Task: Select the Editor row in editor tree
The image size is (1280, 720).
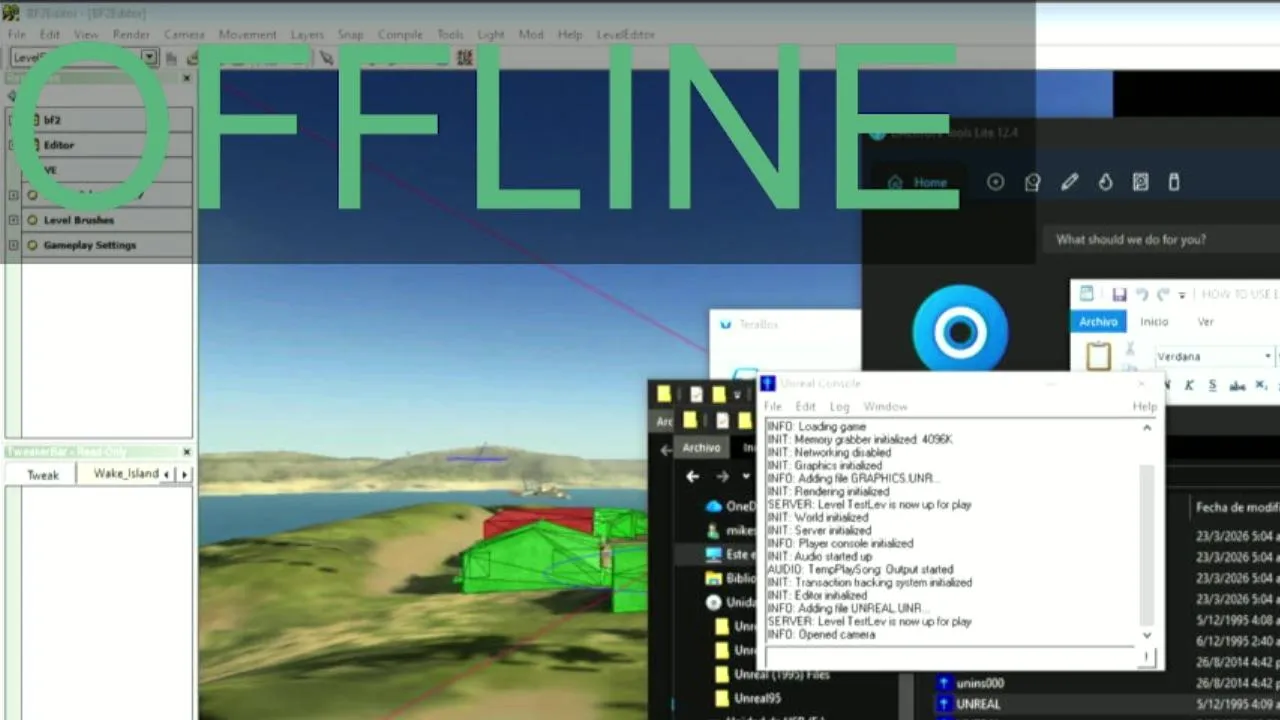Action: tap(108, 145)
